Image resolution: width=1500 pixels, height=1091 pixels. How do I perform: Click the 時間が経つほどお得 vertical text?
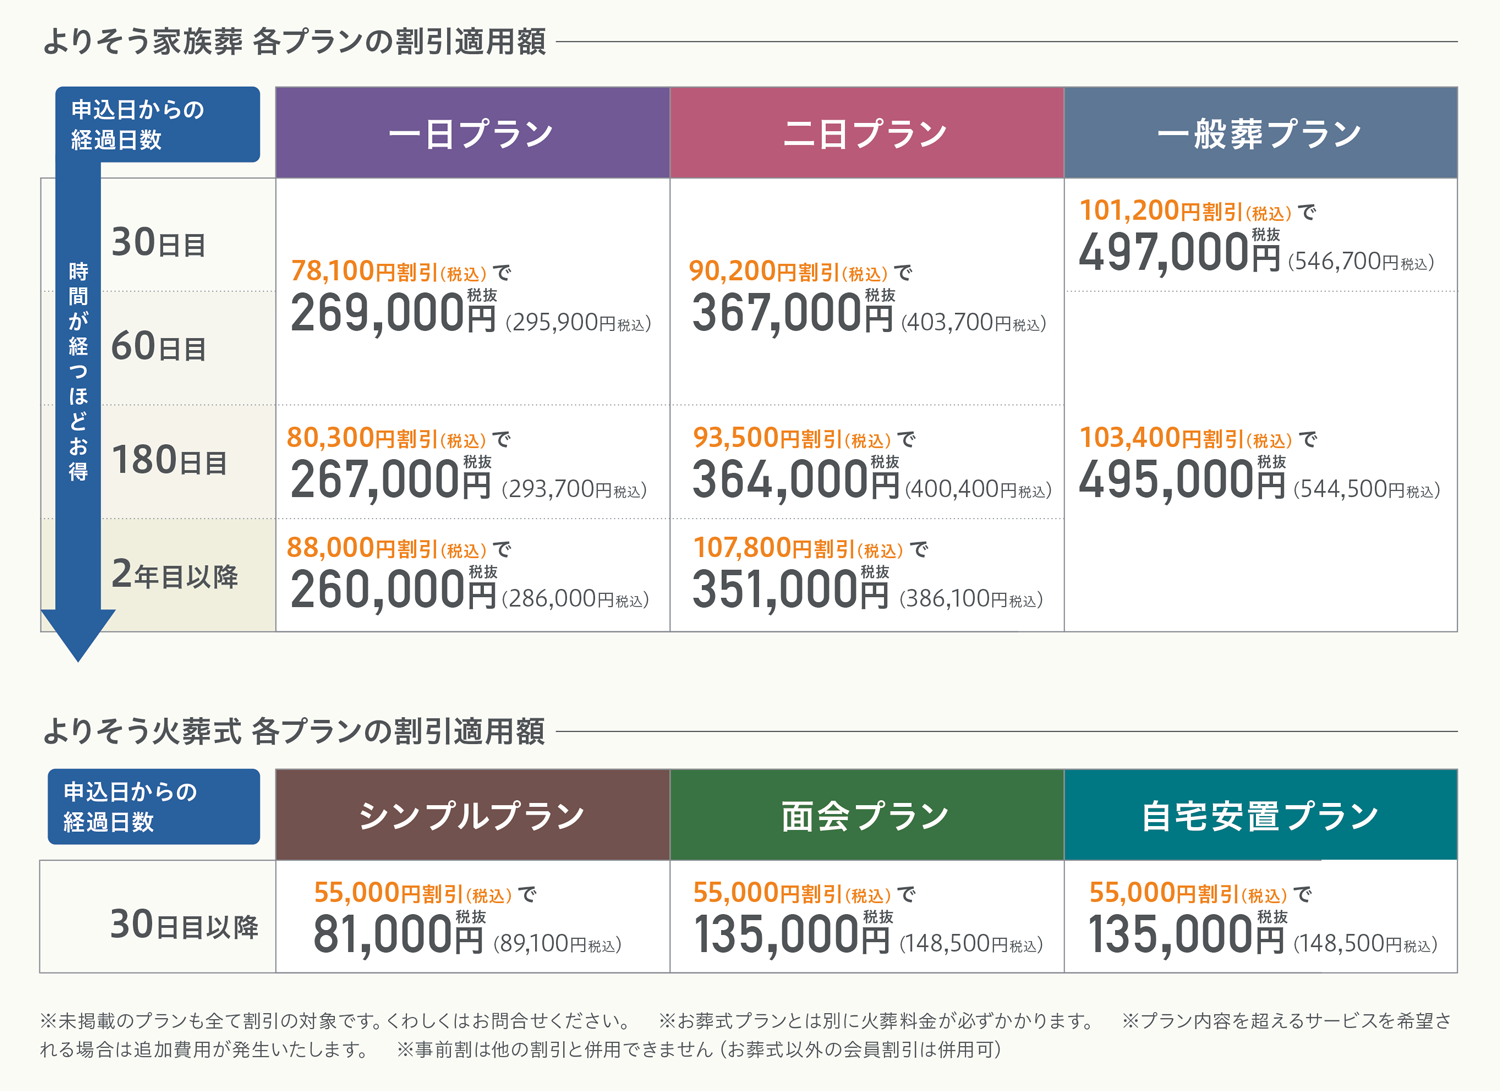(78, 372)
